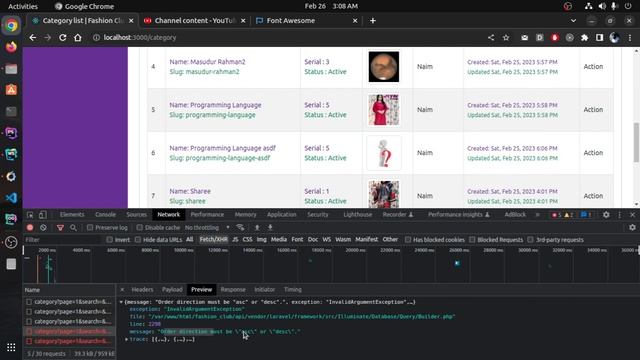Open network search magnifier icon
Screen dimensions: 640x360
tap(73, 228)
